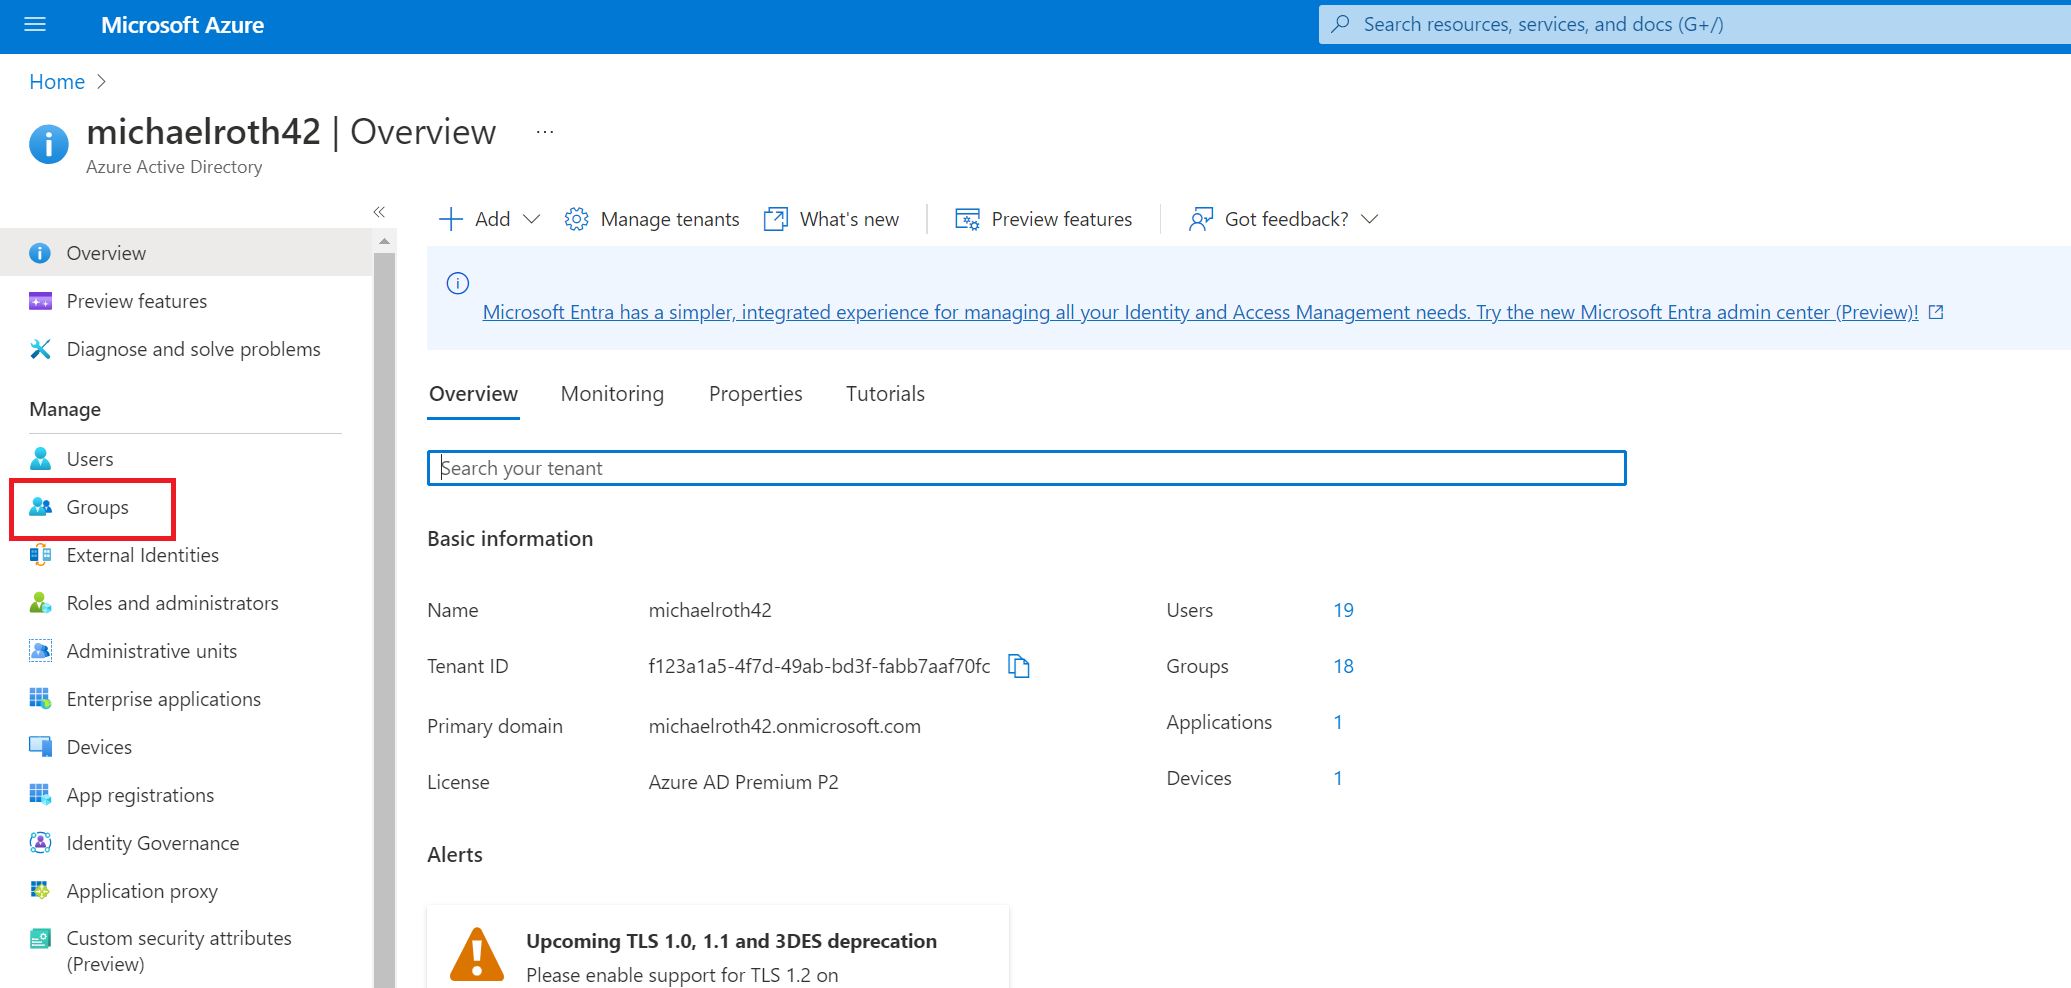
Task: Open Enterprise applications icon
Action: [40, 699]
